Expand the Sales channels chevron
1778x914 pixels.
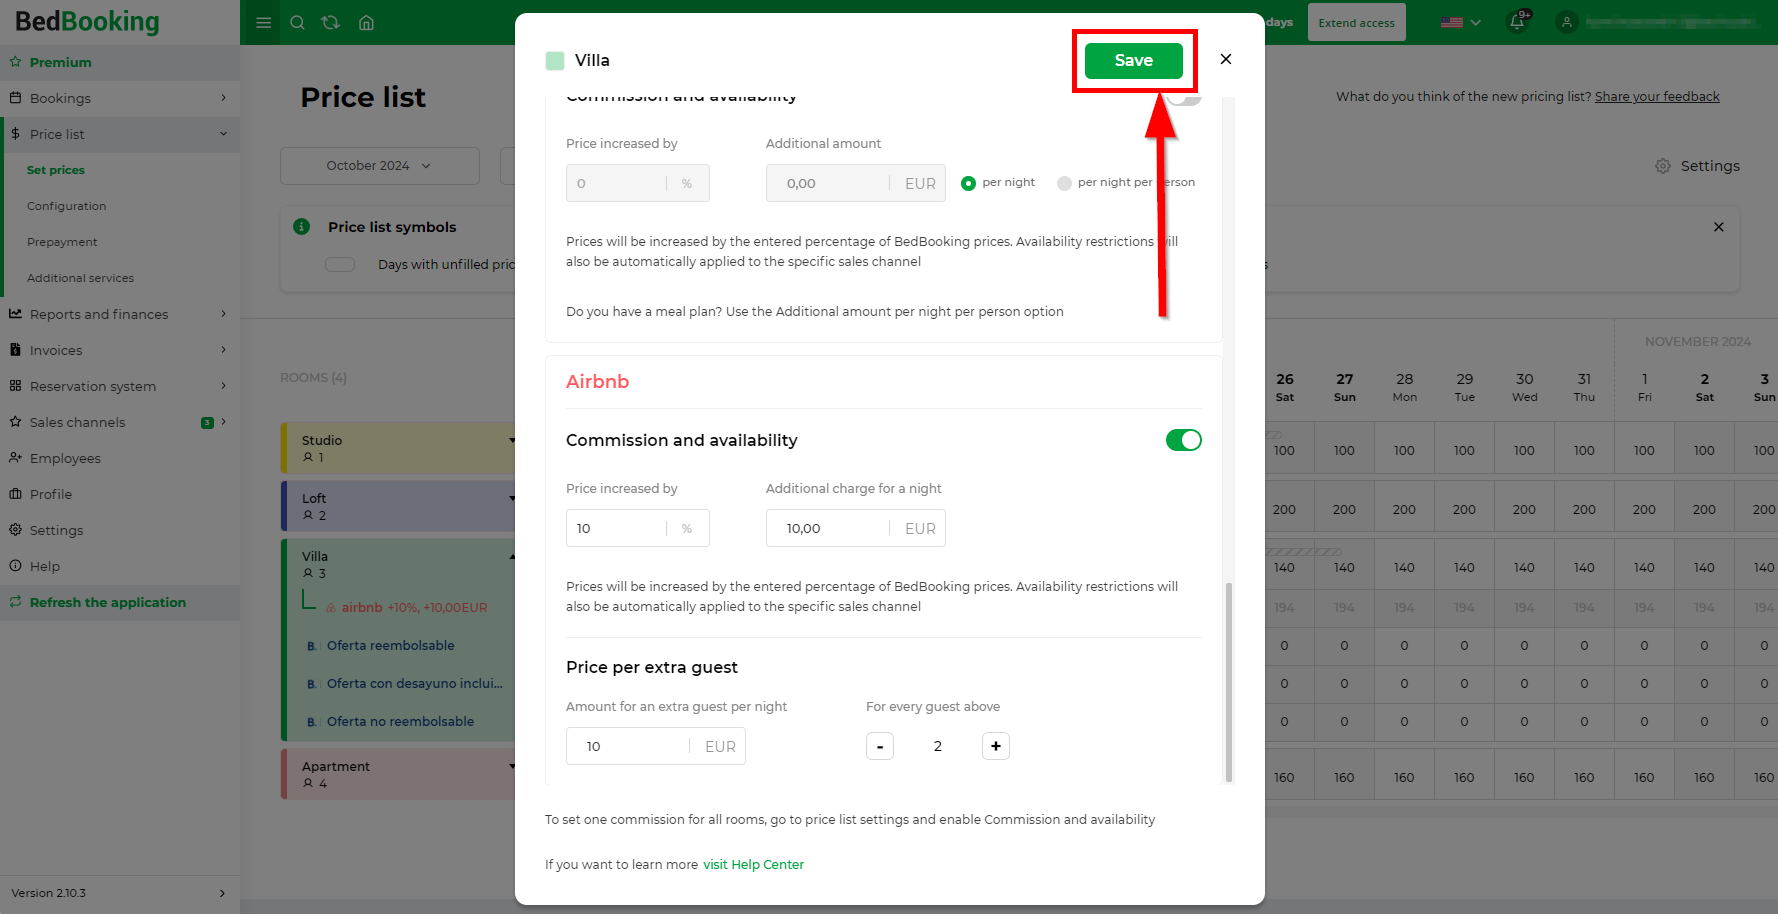223,422
